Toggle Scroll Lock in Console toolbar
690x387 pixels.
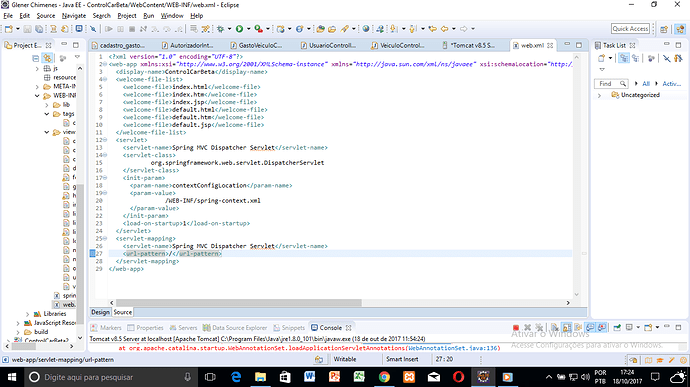click(x=567, y=328)
